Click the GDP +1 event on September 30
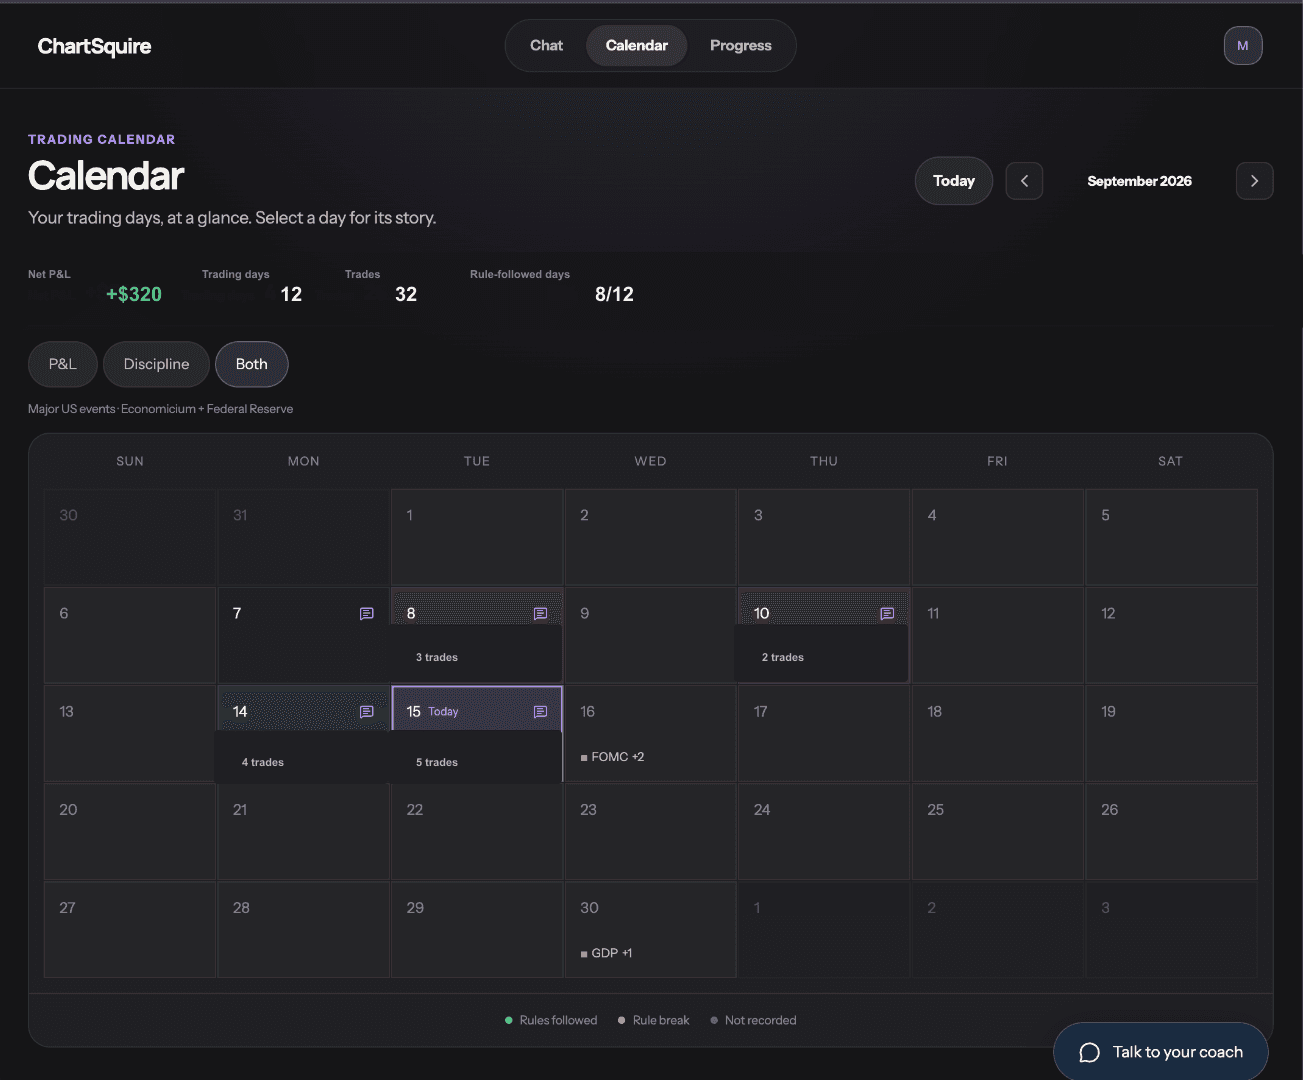This screenshot has height=1080, width=1303. (x=607, y=953)
